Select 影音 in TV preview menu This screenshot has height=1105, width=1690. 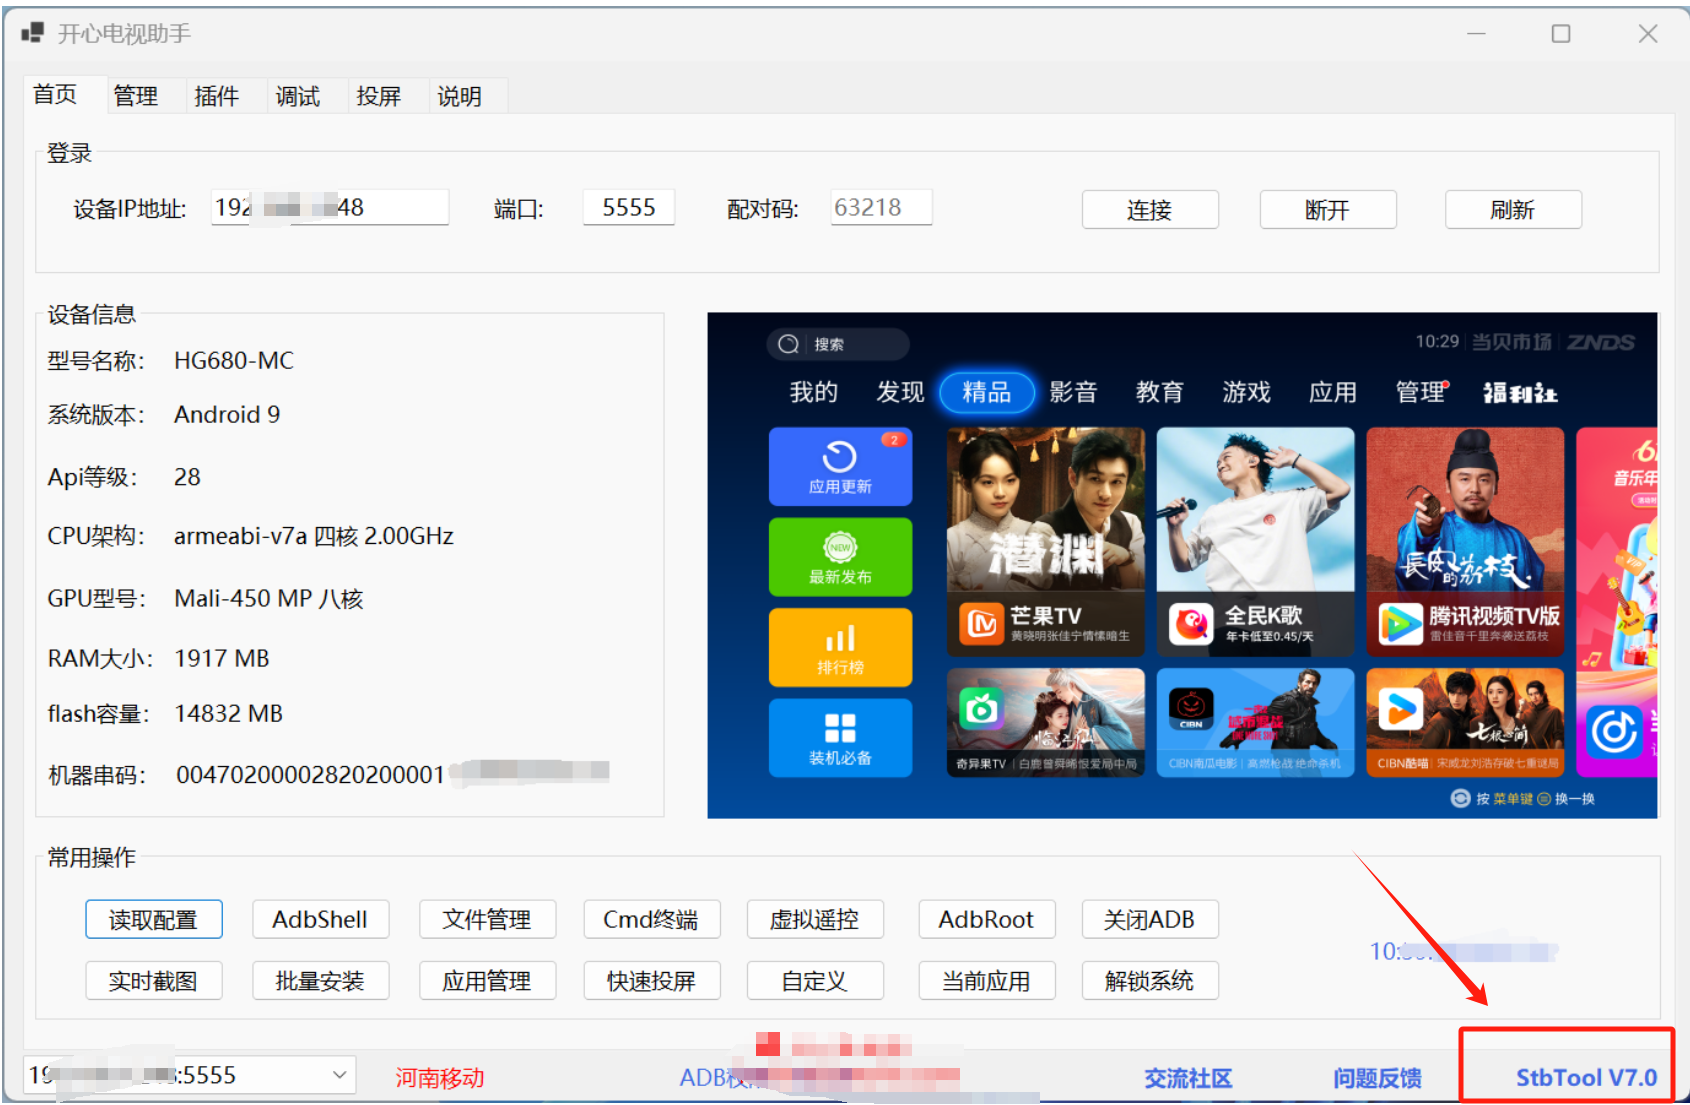(x=1073, y=392)
